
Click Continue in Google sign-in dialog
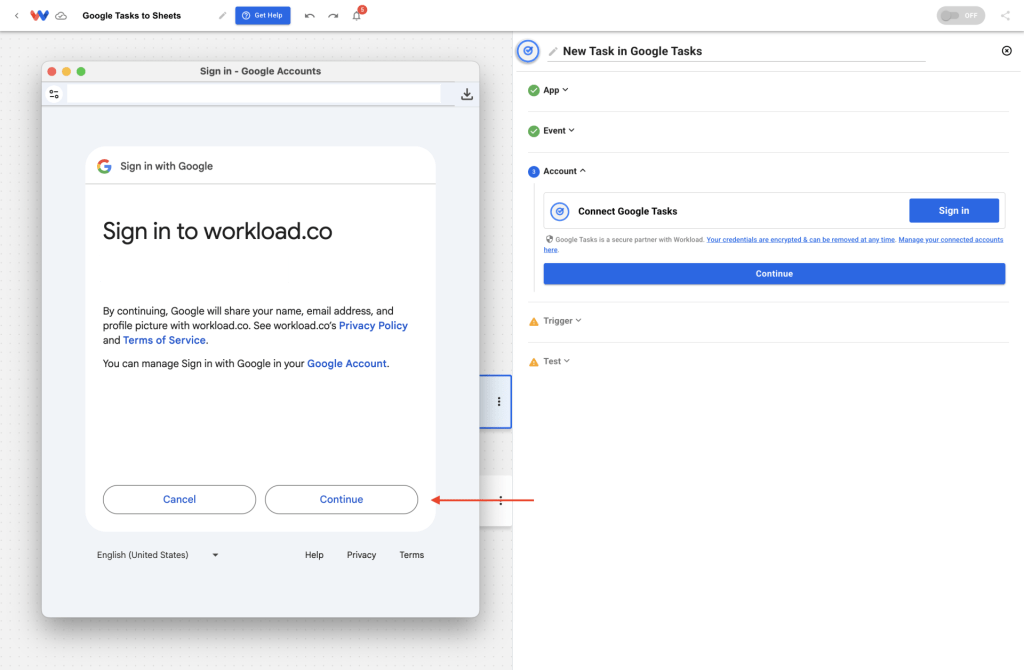(x=341, y=500)
